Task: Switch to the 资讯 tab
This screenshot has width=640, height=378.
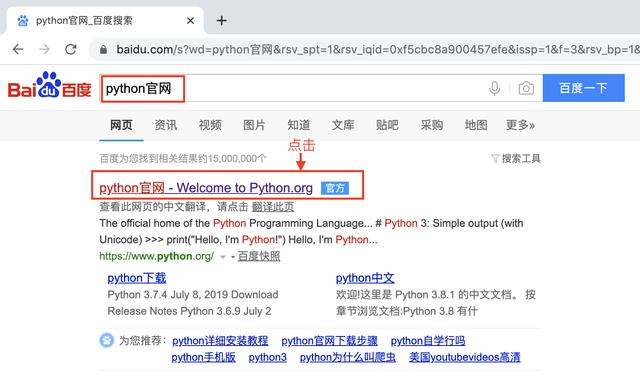Action: coord(166,125)
